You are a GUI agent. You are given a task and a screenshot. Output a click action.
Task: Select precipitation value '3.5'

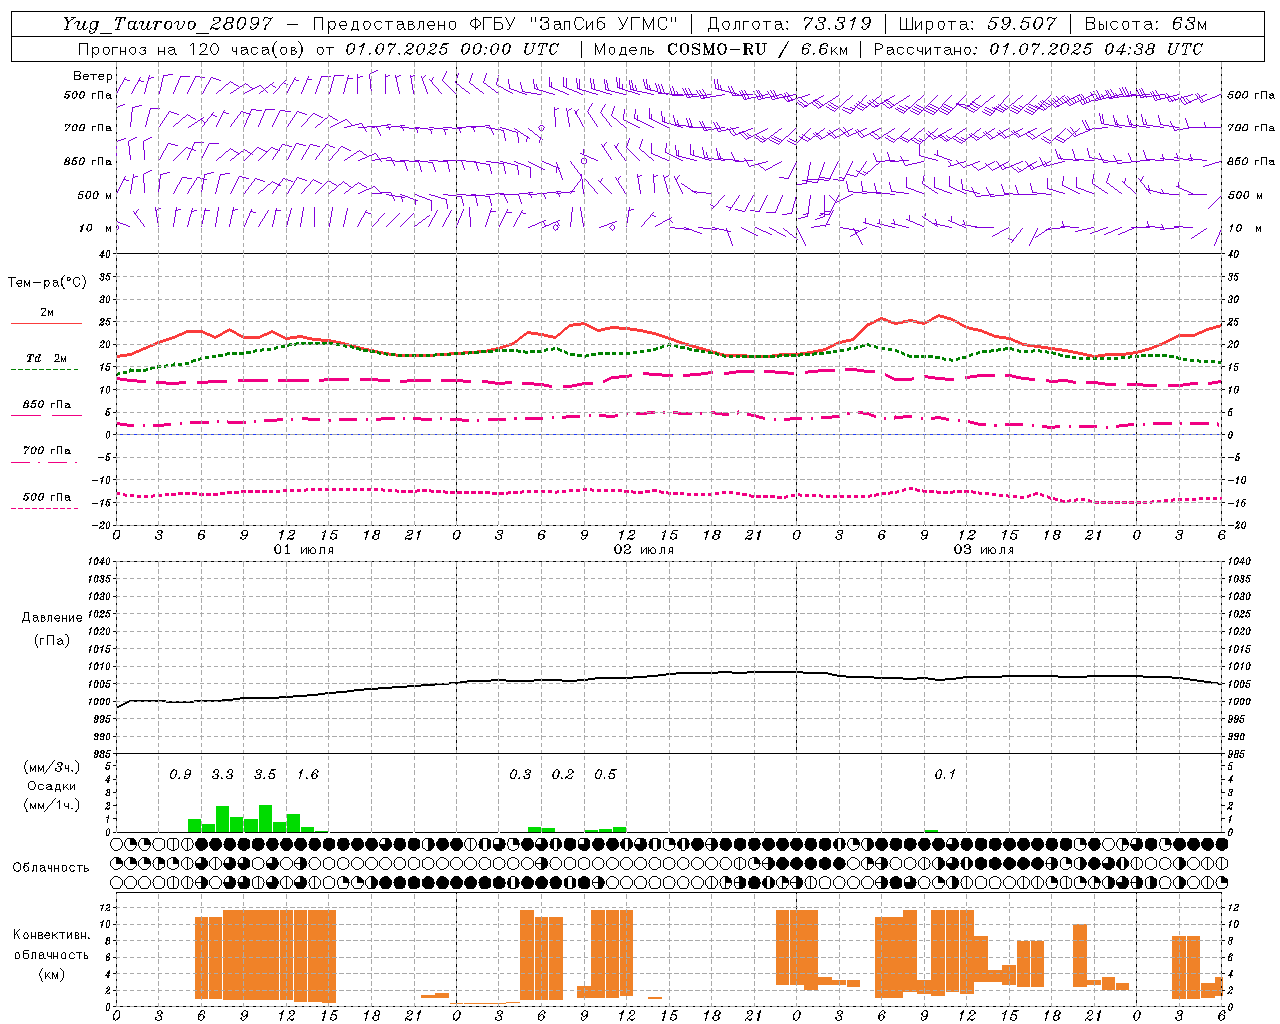(x=265, y=774)
